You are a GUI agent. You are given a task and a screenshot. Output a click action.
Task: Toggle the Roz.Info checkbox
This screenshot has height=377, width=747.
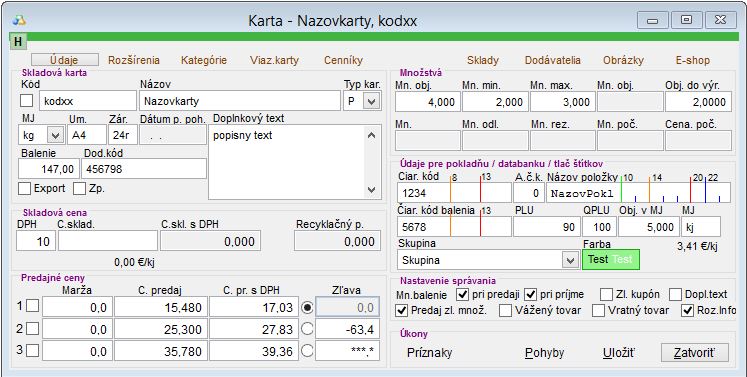click(x=687, y=310)
